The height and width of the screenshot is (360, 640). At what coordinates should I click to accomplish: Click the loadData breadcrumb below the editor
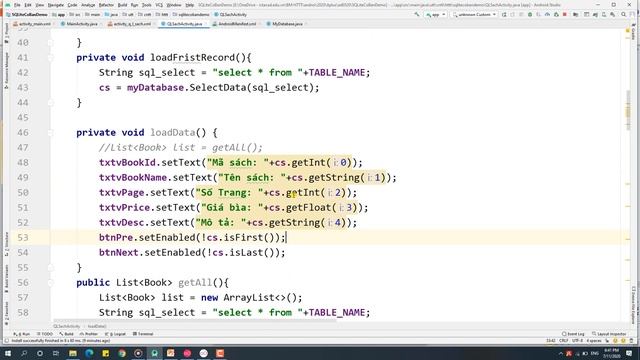(x=97, y=327)
